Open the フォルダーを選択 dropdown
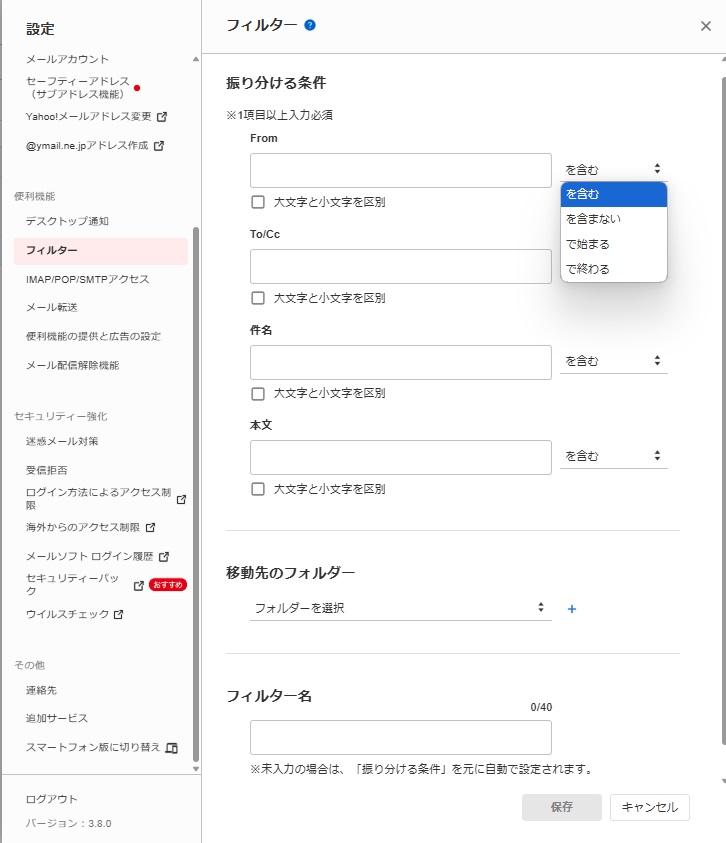 tap(400, 608)
